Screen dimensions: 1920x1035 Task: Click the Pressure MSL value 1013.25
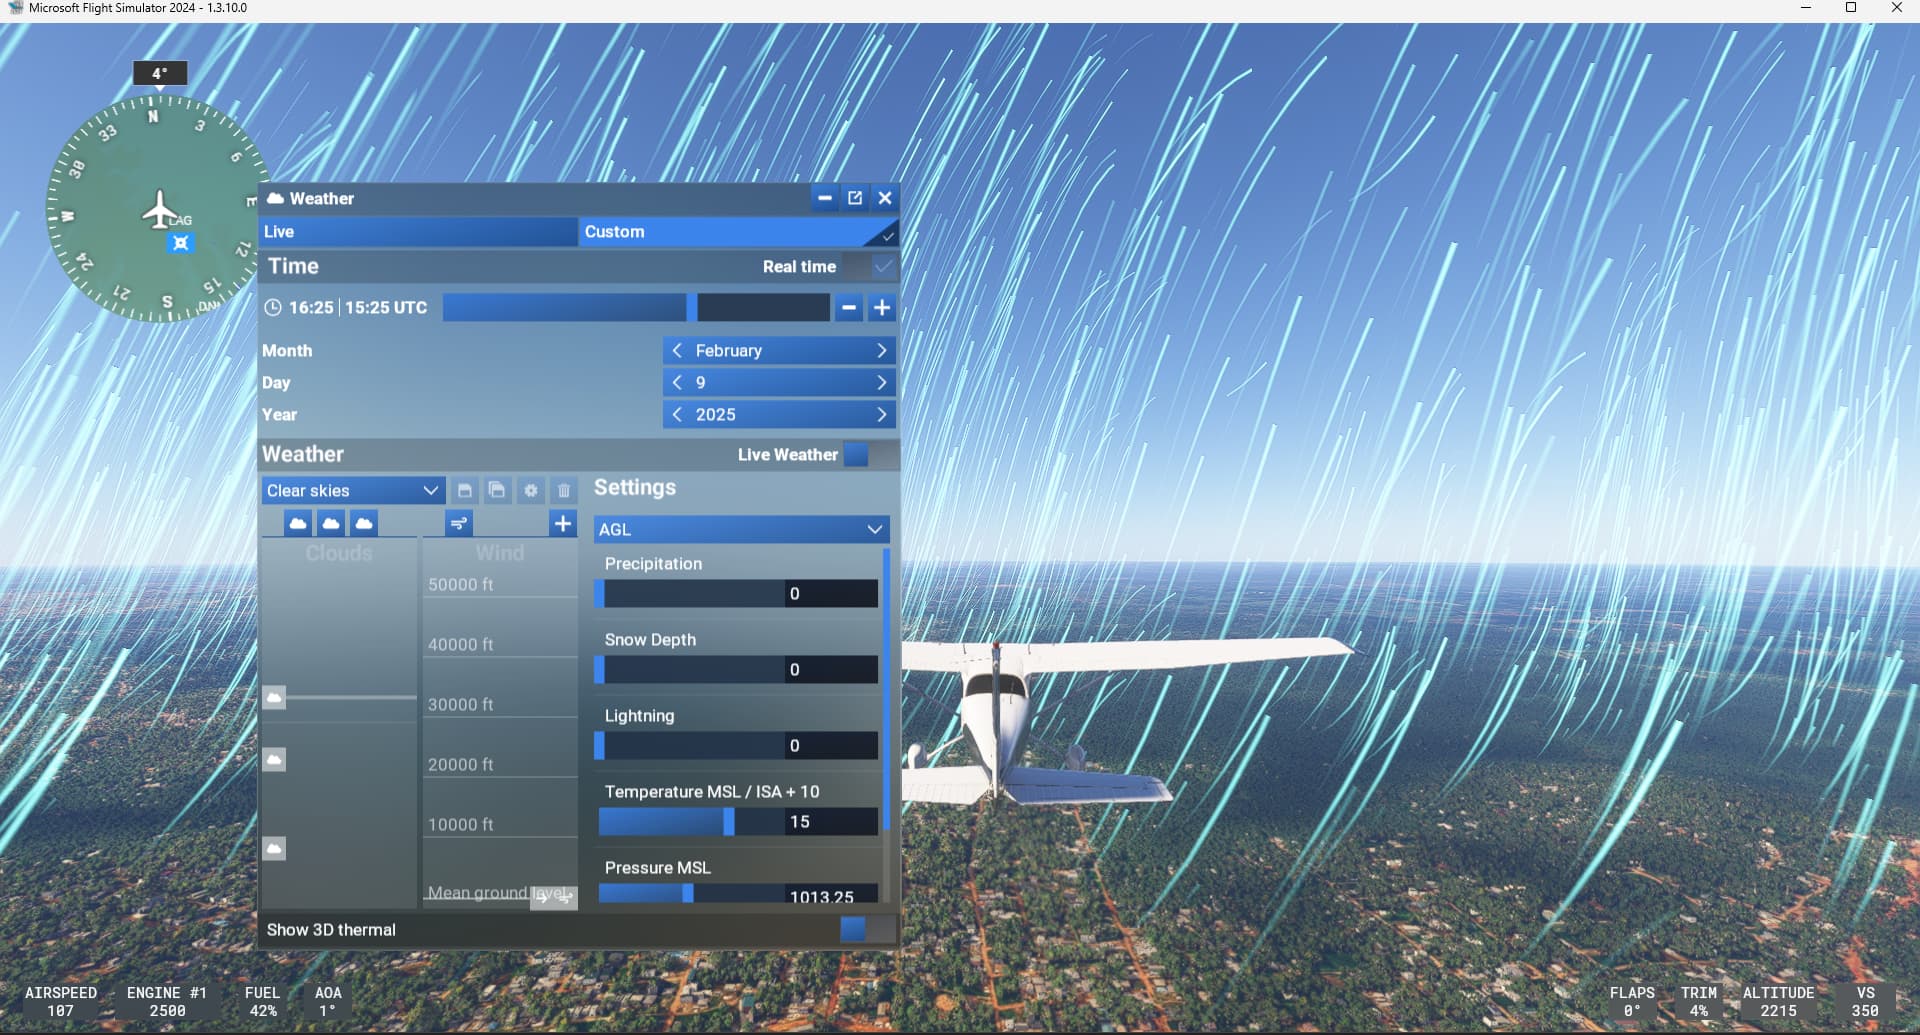(831, 895)
